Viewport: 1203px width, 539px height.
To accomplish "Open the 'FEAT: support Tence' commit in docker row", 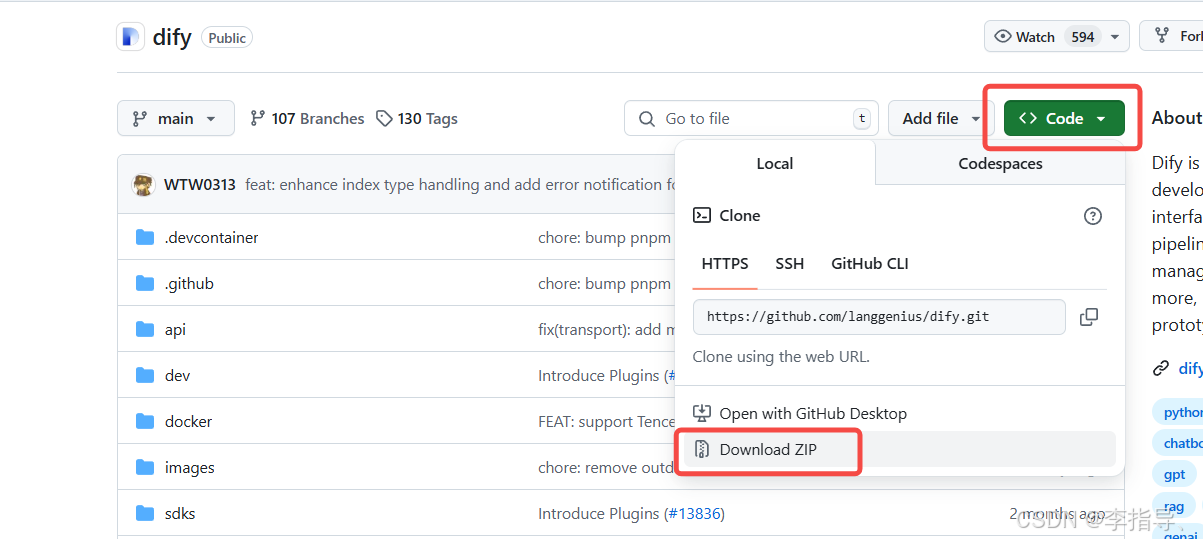I will tap(607, 422).
